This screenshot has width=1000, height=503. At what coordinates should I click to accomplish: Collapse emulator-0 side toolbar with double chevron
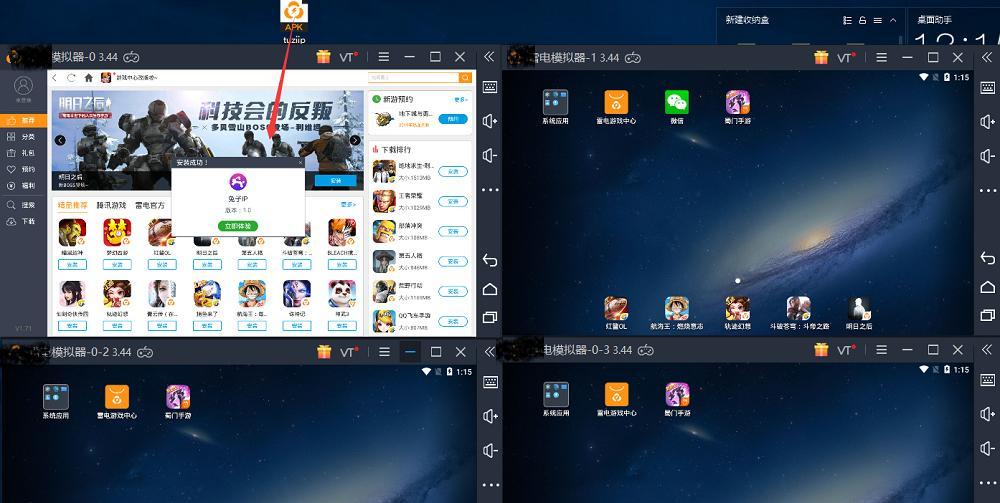[489, 57]
